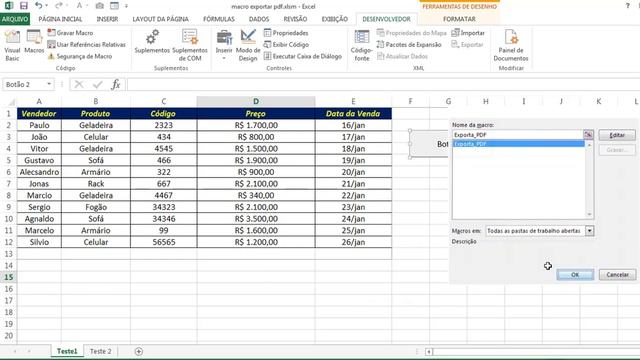Switch to the DADOS tab

coord(259,19)
